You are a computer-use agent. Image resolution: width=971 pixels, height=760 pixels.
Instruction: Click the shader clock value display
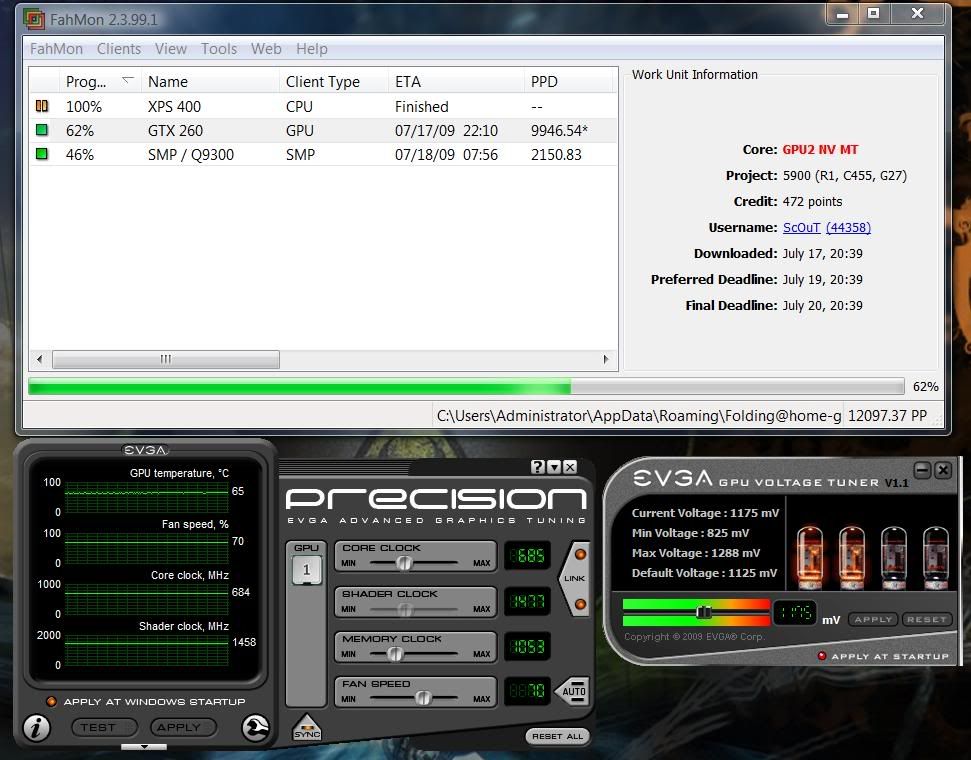527,601
